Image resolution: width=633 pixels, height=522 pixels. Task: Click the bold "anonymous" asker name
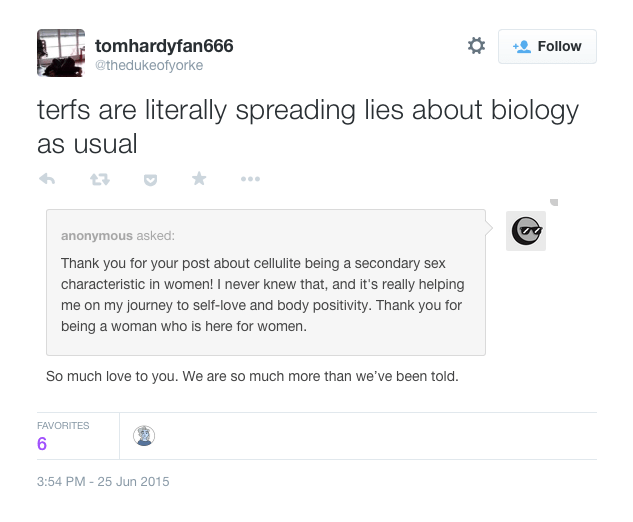[96, 236]
